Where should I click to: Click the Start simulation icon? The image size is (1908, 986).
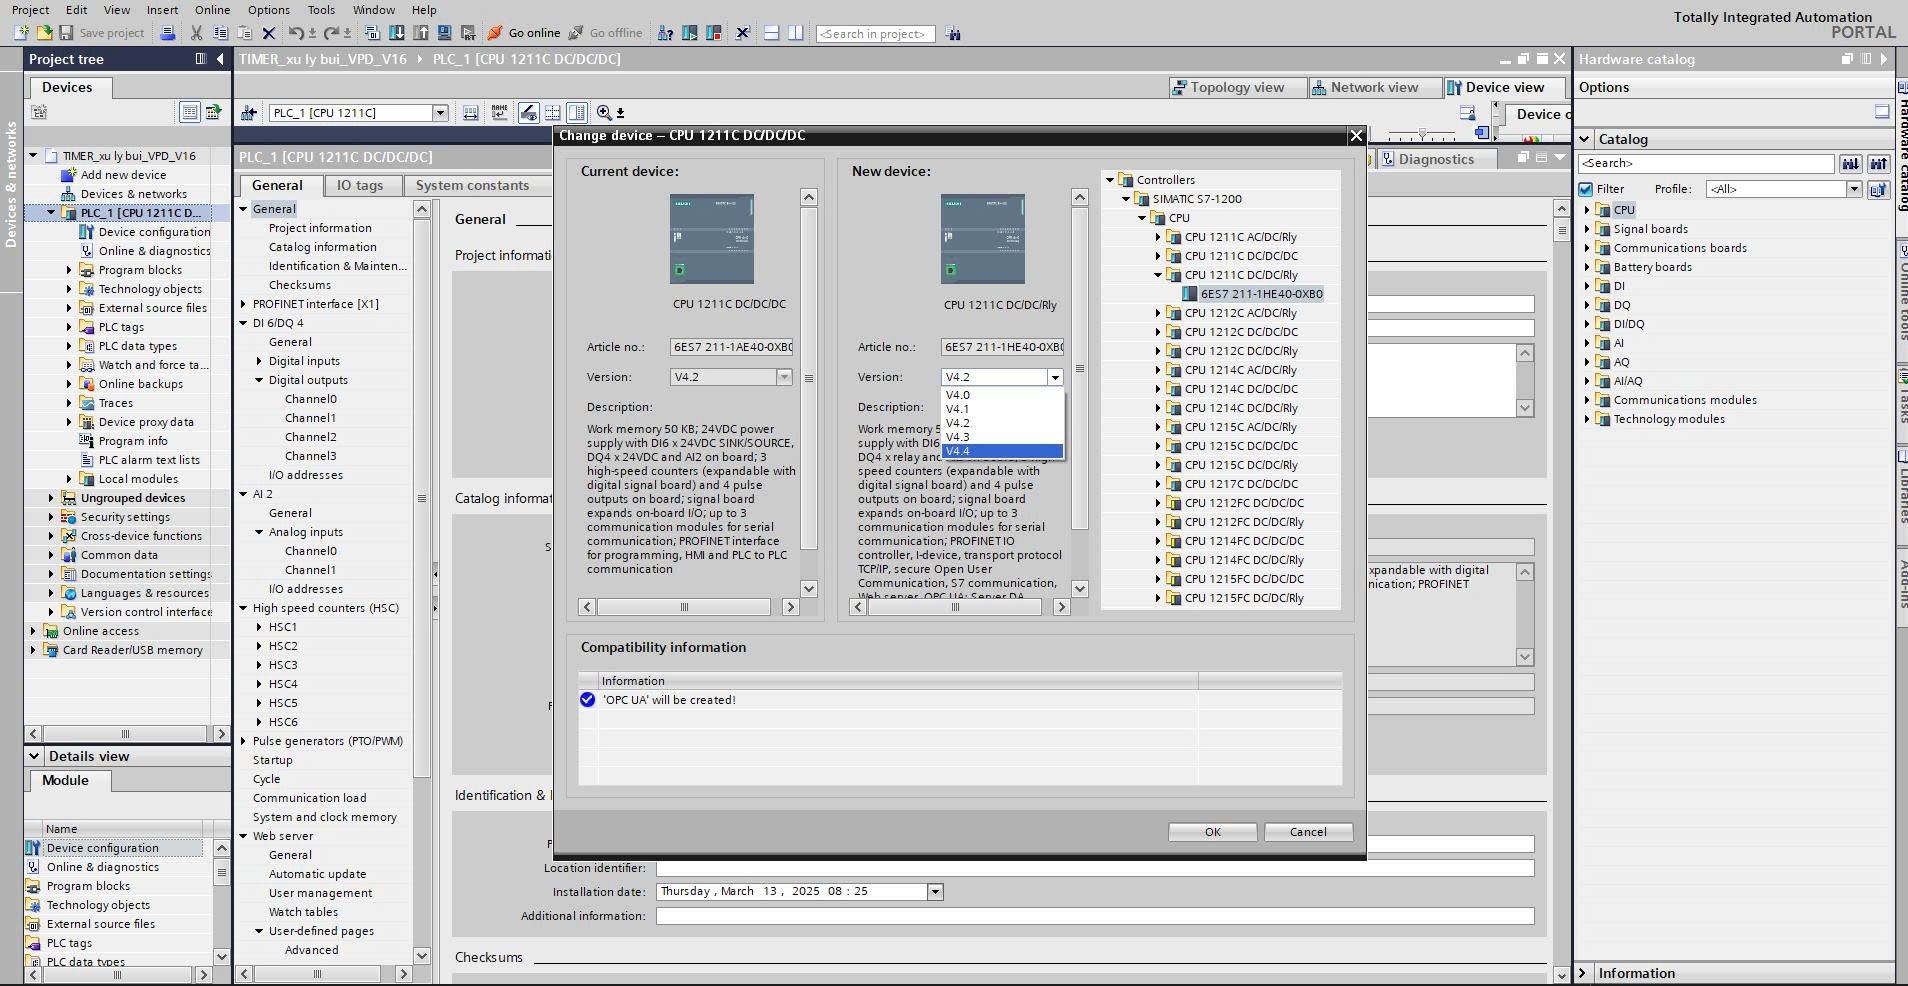point(445,33)
